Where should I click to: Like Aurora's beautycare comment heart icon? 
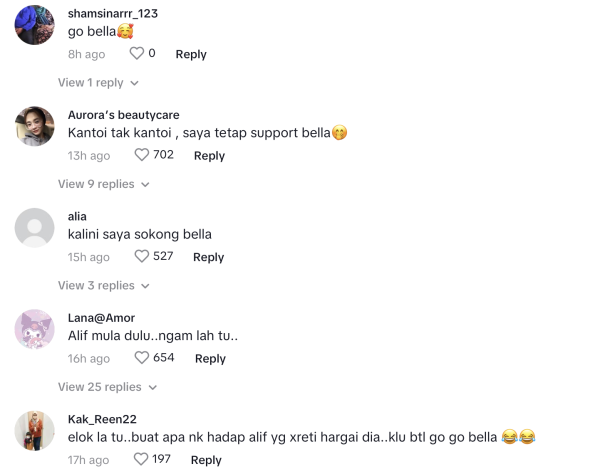coord(142,155)
